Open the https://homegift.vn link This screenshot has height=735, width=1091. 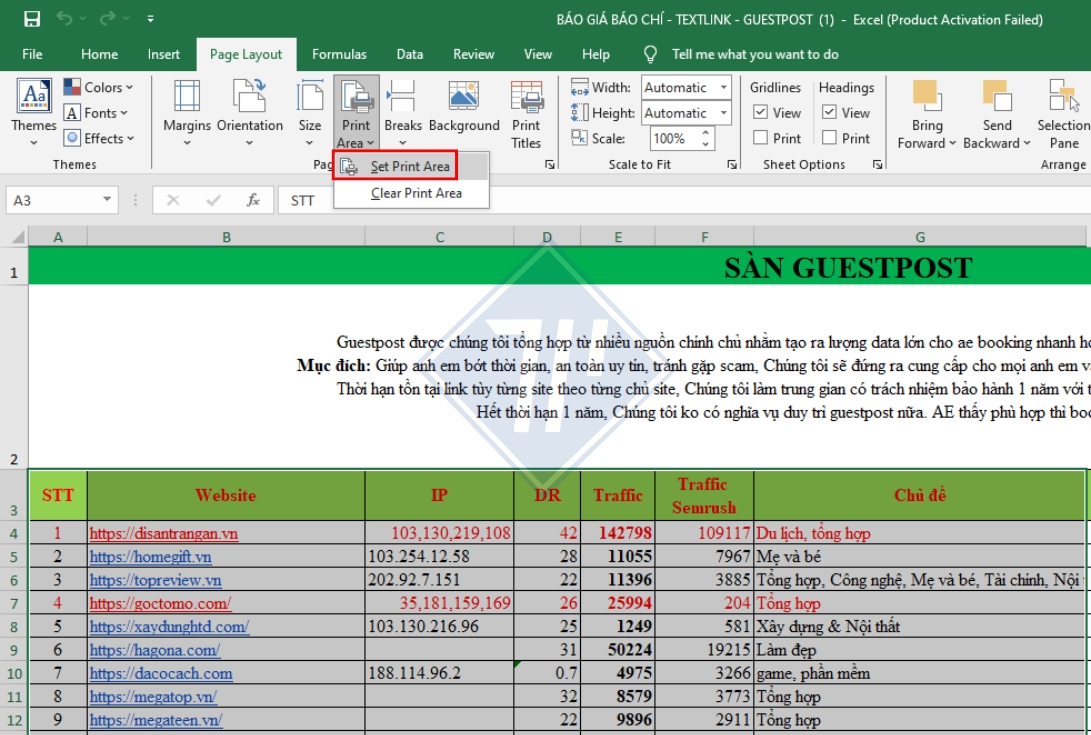point(150,557)
